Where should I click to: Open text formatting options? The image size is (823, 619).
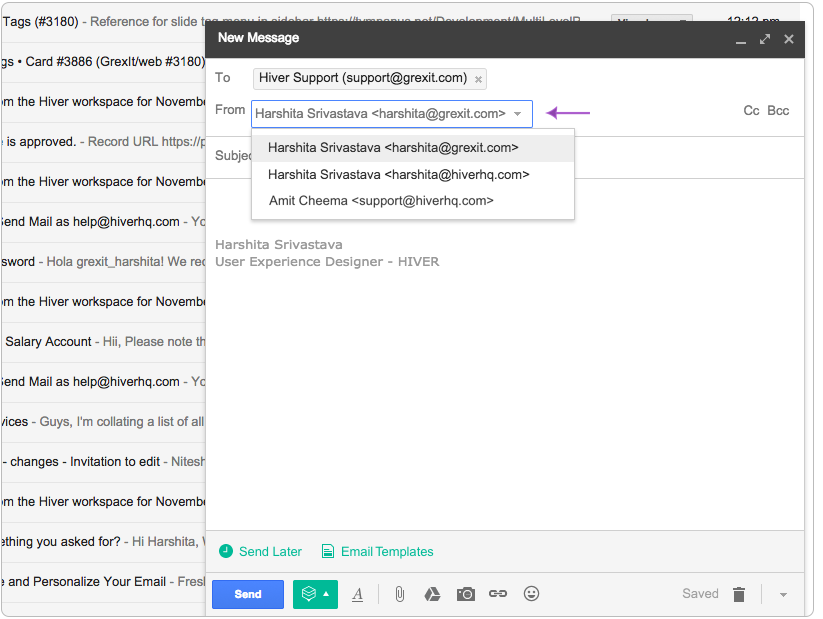click(x=357, y=594)
